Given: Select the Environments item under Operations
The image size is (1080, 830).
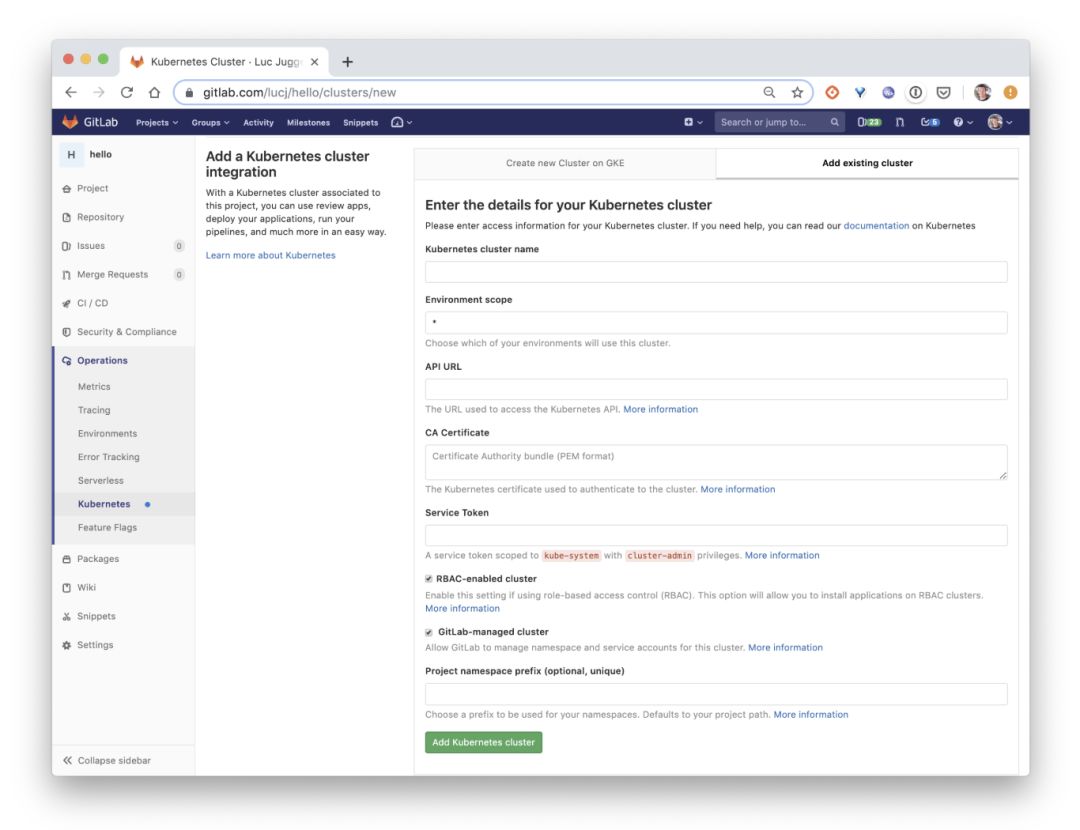Looking at the screenshot, I should (x=107, y=434).
